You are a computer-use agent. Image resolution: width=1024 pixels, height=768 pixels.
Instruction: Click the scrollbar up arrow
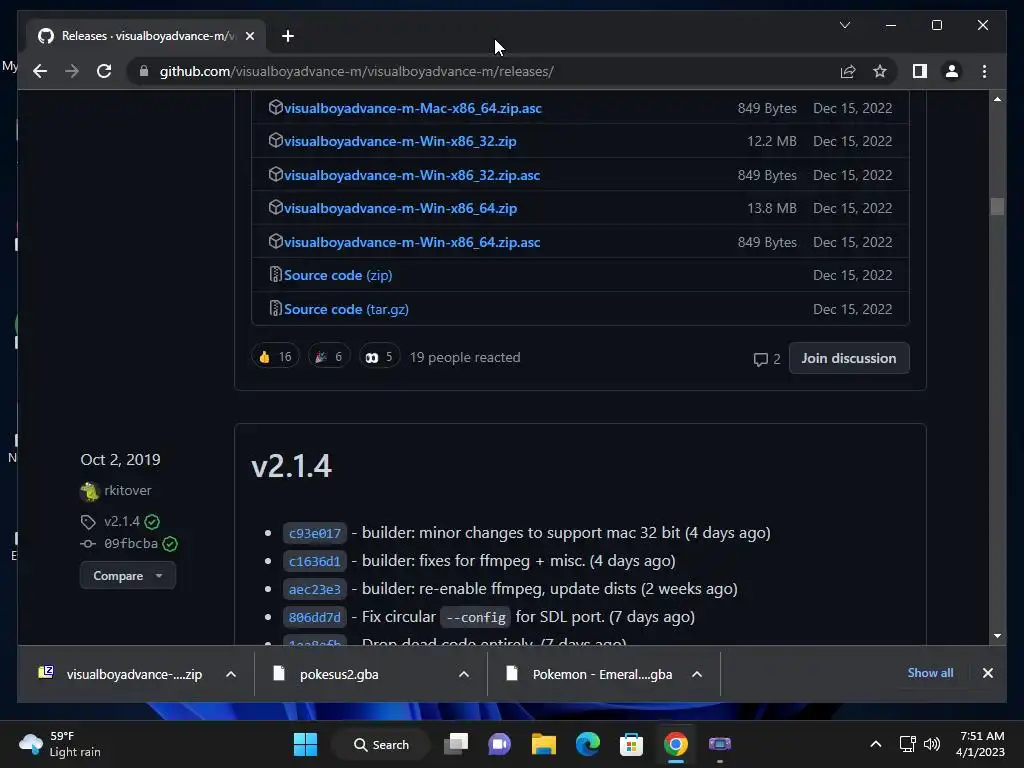pos(997,99)
